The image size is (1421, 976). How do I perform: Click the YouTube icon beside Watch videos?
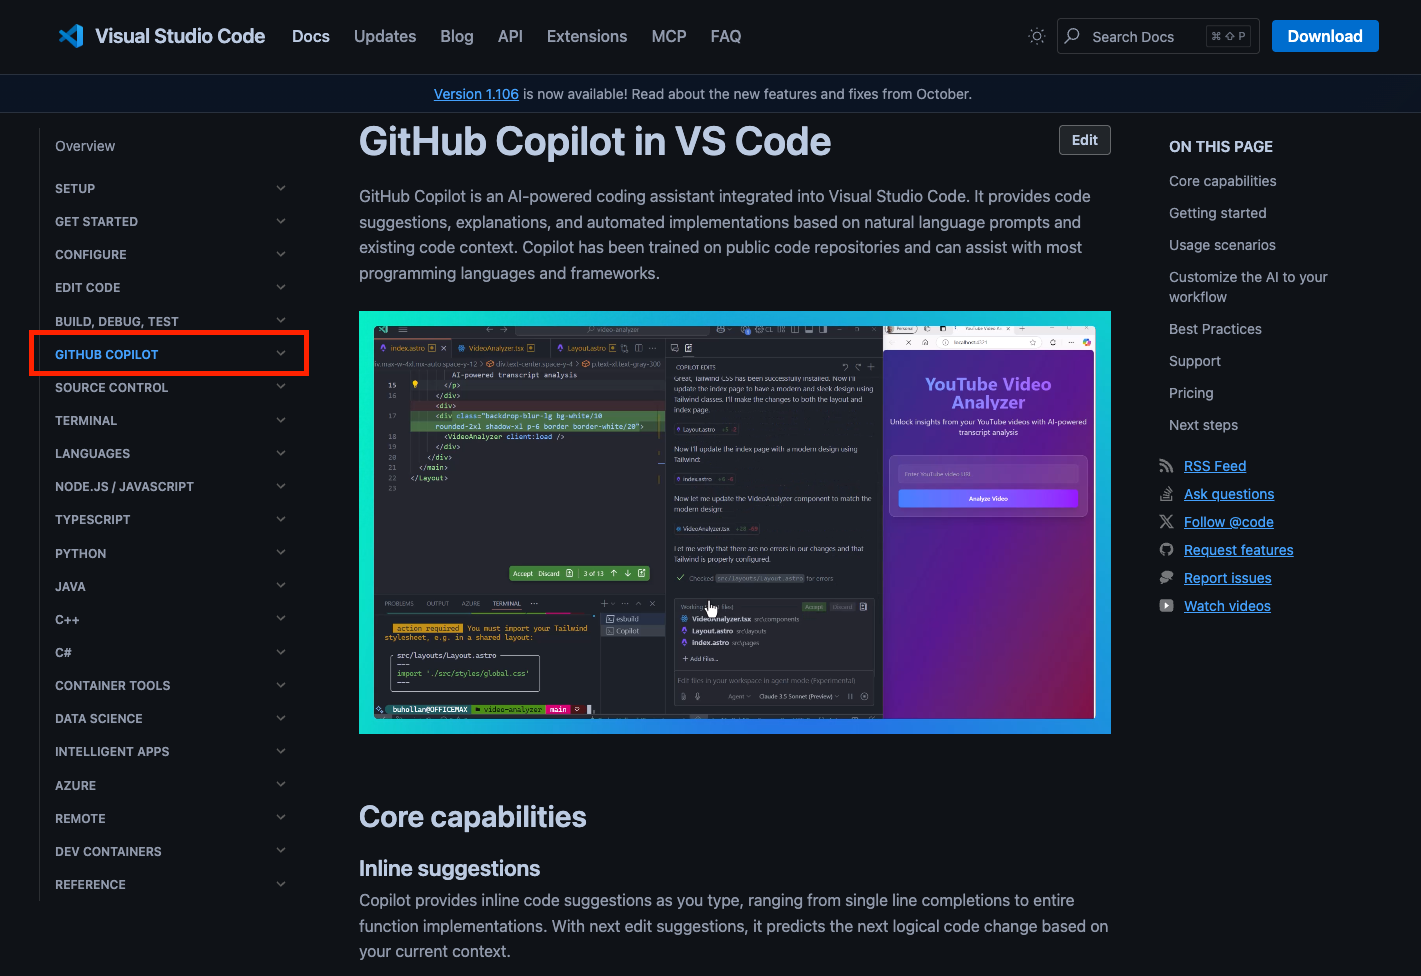[x=1166, y=605]
